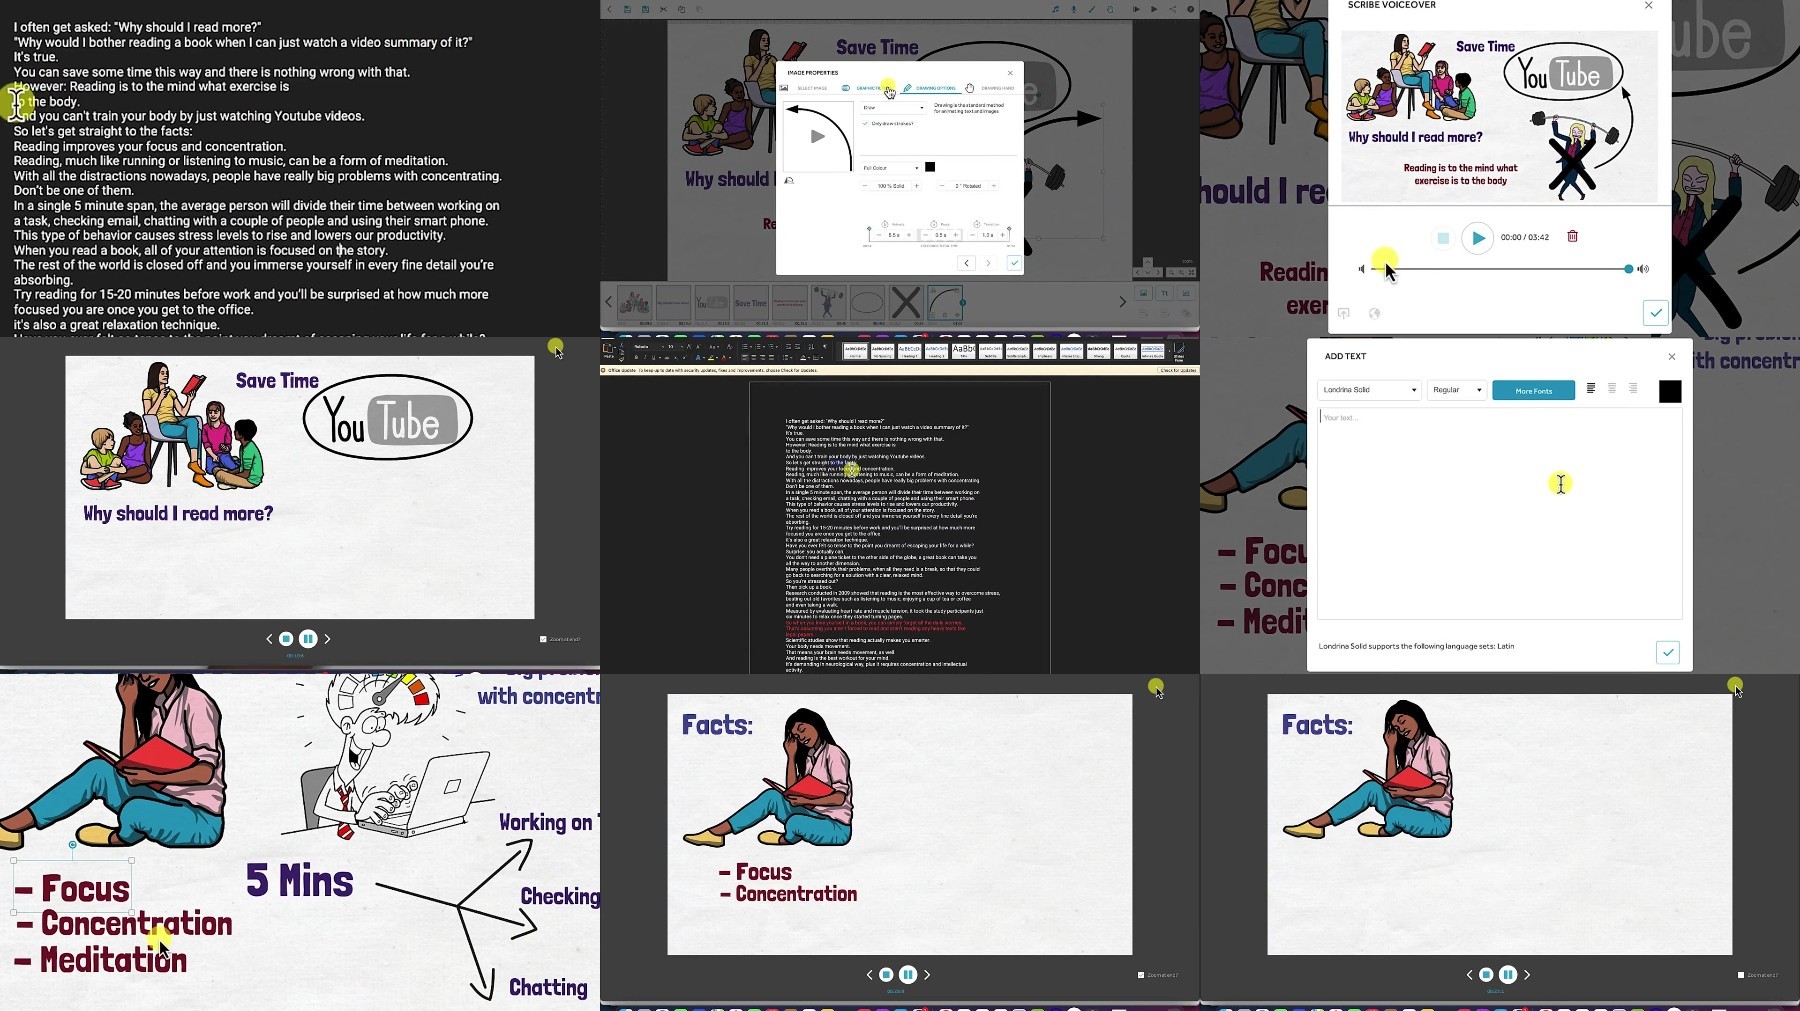
Task: Click add chart icon beside the timeline
Action: point(1186,293)
